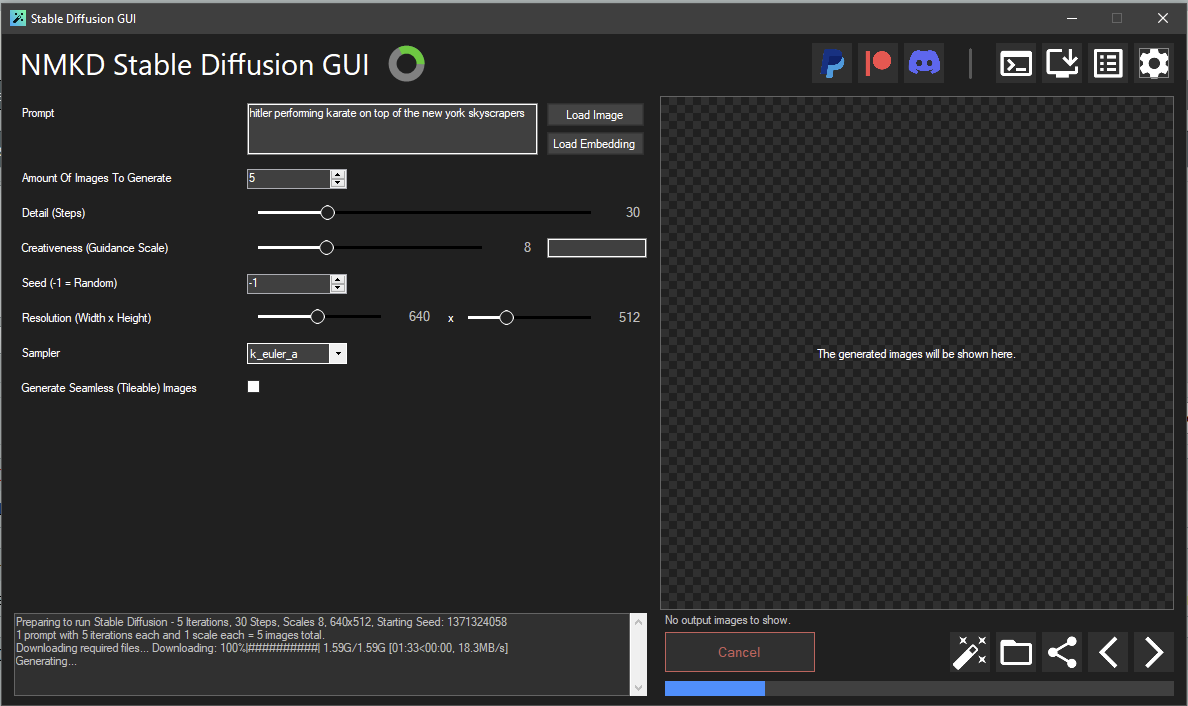Decrease the Seed value spinner
1188x706 pixels.
tap(338, 288)
